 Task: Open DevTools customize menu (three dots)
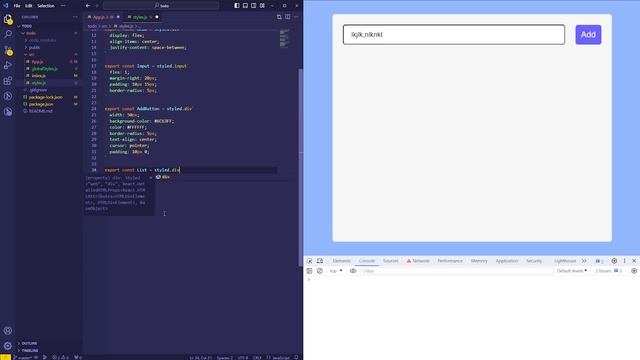tap(624, 261)
